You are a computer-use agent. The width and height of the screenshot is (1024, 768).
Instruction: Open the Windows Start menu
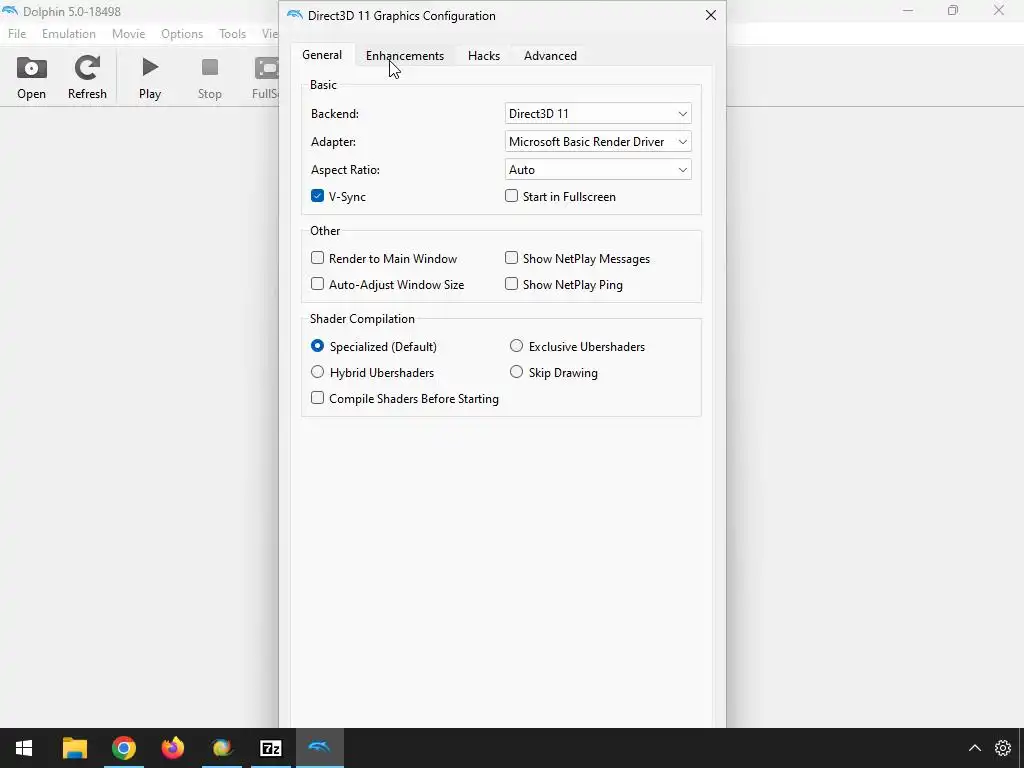click(24, 748)
